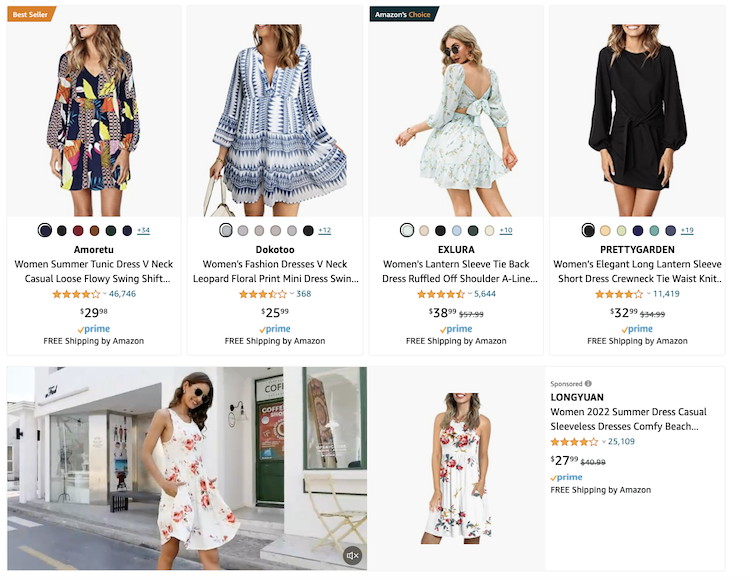Click the star rating icons for PRETTYGARDEN dress
Viewport: 750px width, 580px height.
click(x=619, y=294)
